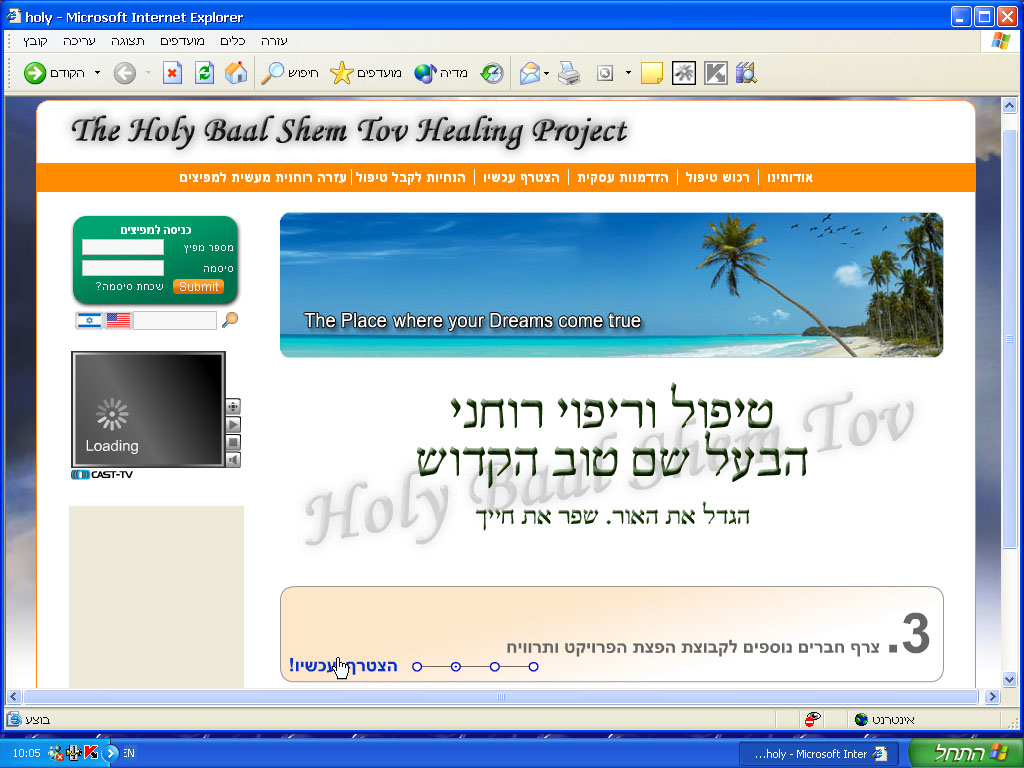Select fourth slide indicator circle
This screenshot has width=1024, height=768.
pyautogui.click(x=534, y=667)
